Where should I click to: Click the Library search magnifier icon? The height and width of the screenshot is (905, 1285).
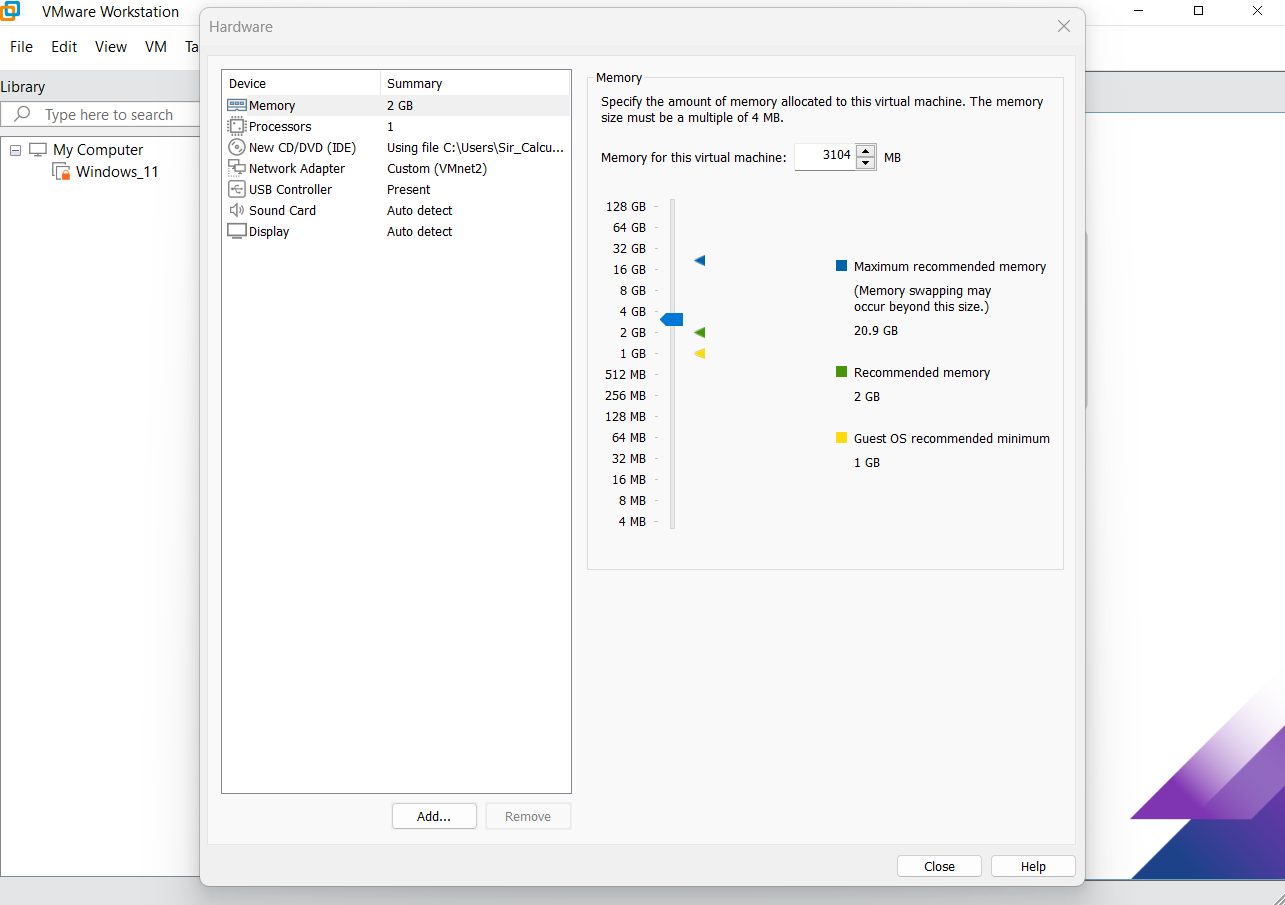coord(22,114)
